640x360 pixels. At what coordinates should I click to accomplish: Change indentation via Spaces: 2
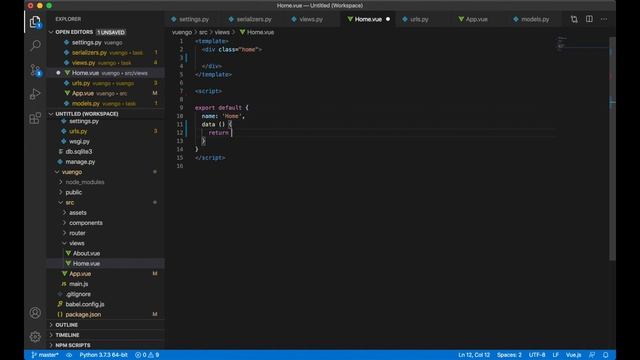pyautogui.click(x=509, y=355)
